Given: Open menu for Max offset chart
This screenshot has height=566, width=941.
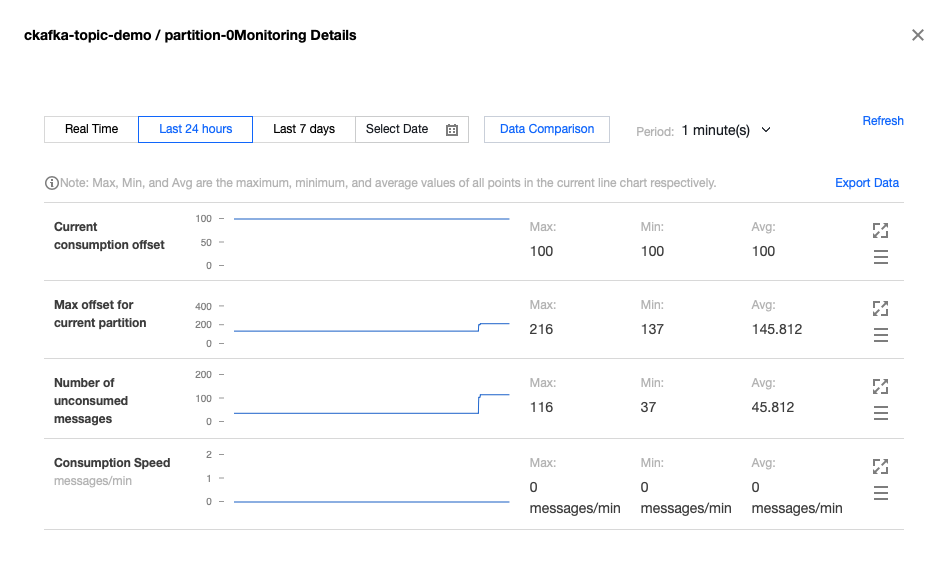Looking at the screenshot, I should point(880,335).
